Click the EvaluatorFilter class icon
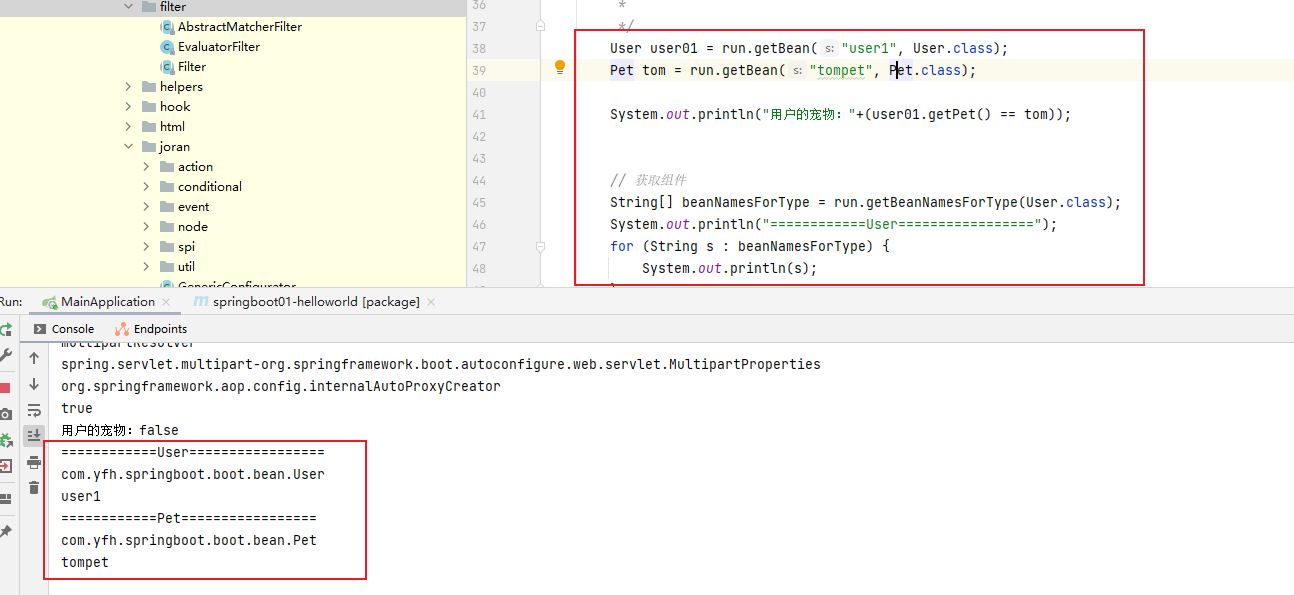 coord(167,47)
